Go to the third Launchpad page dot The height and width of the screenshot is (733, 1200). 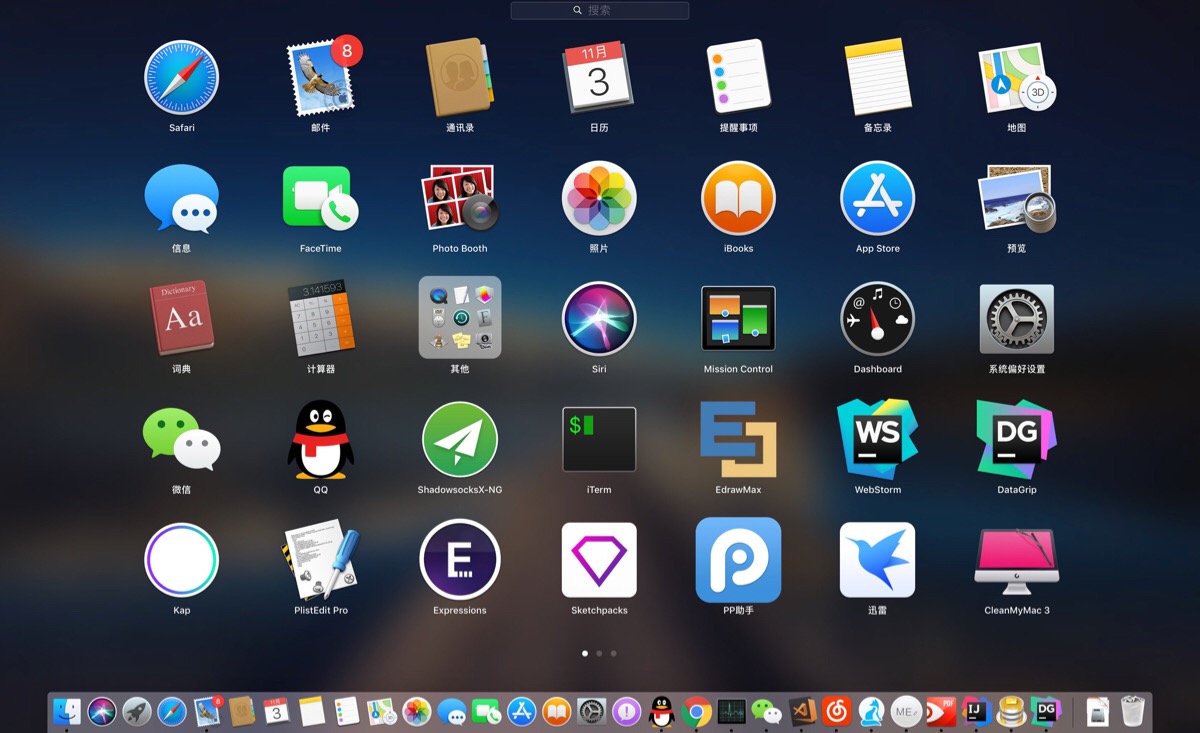click(x=613, y=653)
